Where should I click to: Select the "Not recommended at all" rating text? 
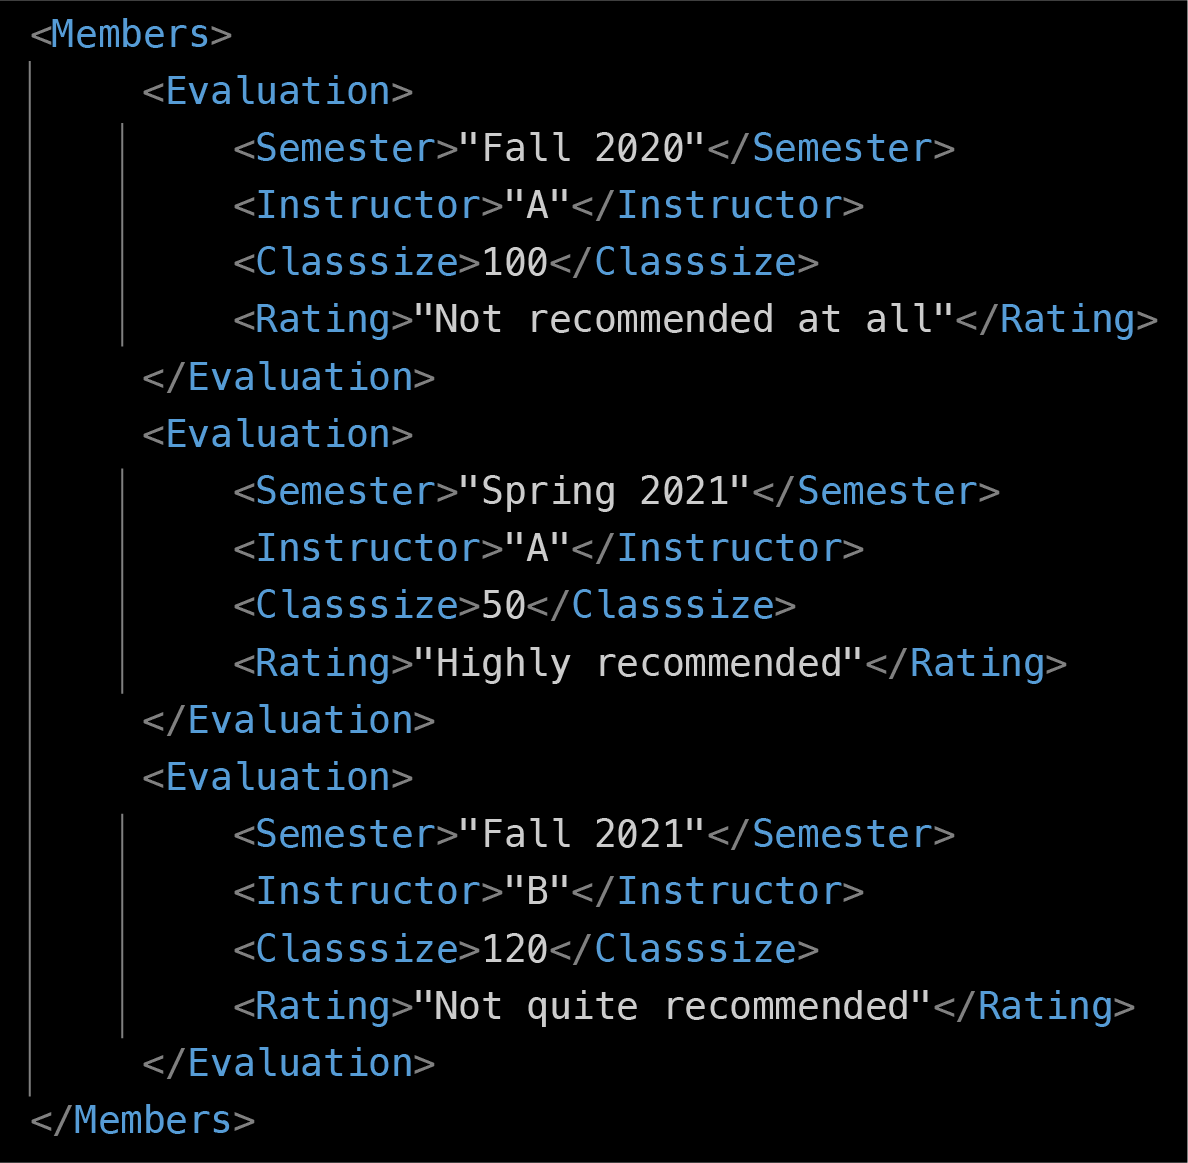(x=683, y=319)
